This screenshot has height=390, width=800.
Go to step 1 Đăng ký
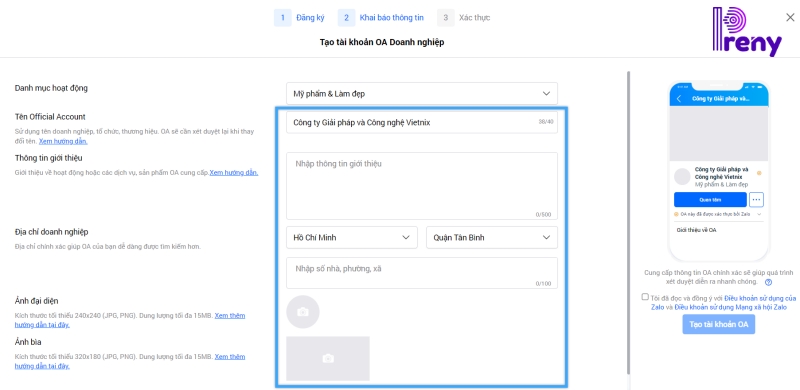(x=300, y=17)
